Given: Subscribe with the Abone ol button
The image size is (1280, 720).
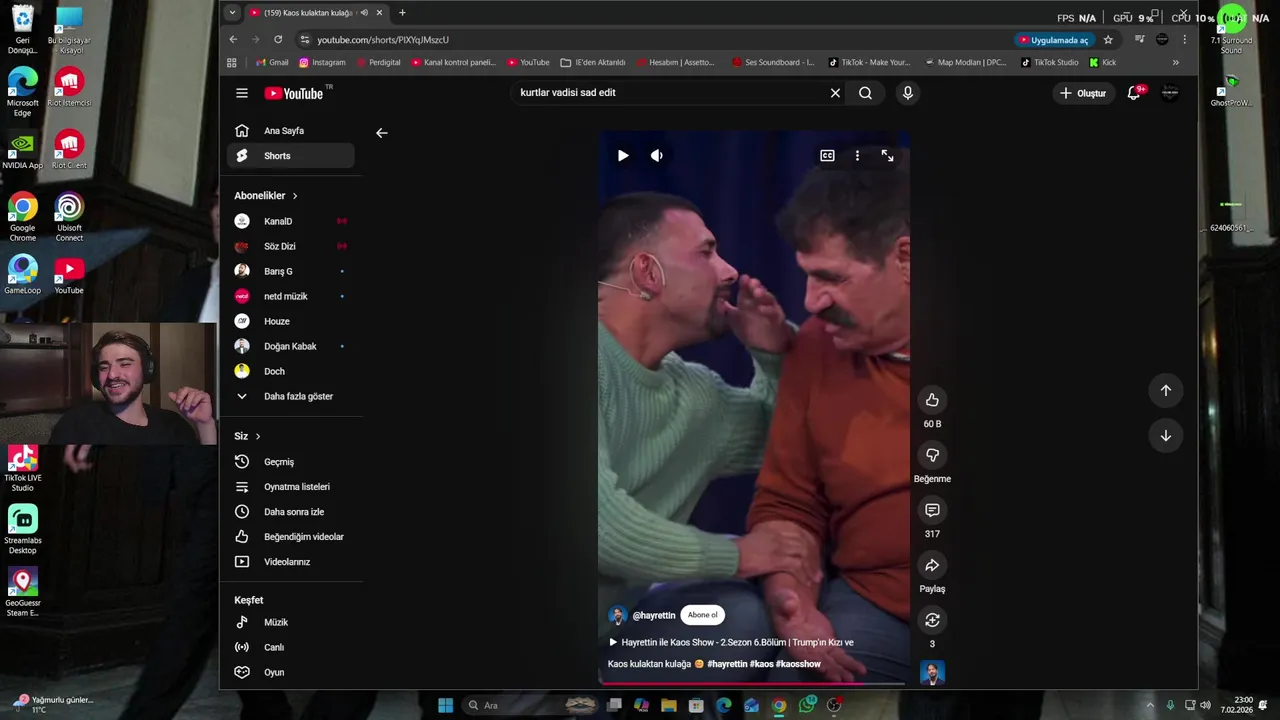Looking at the screenshot, I should pos(702,615).
